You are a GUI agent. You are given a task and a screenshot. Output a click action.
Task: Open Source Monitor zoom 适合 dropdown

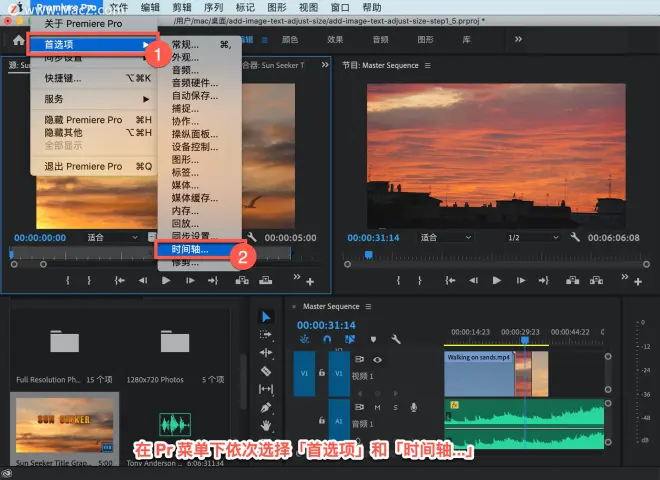[112, 237]
